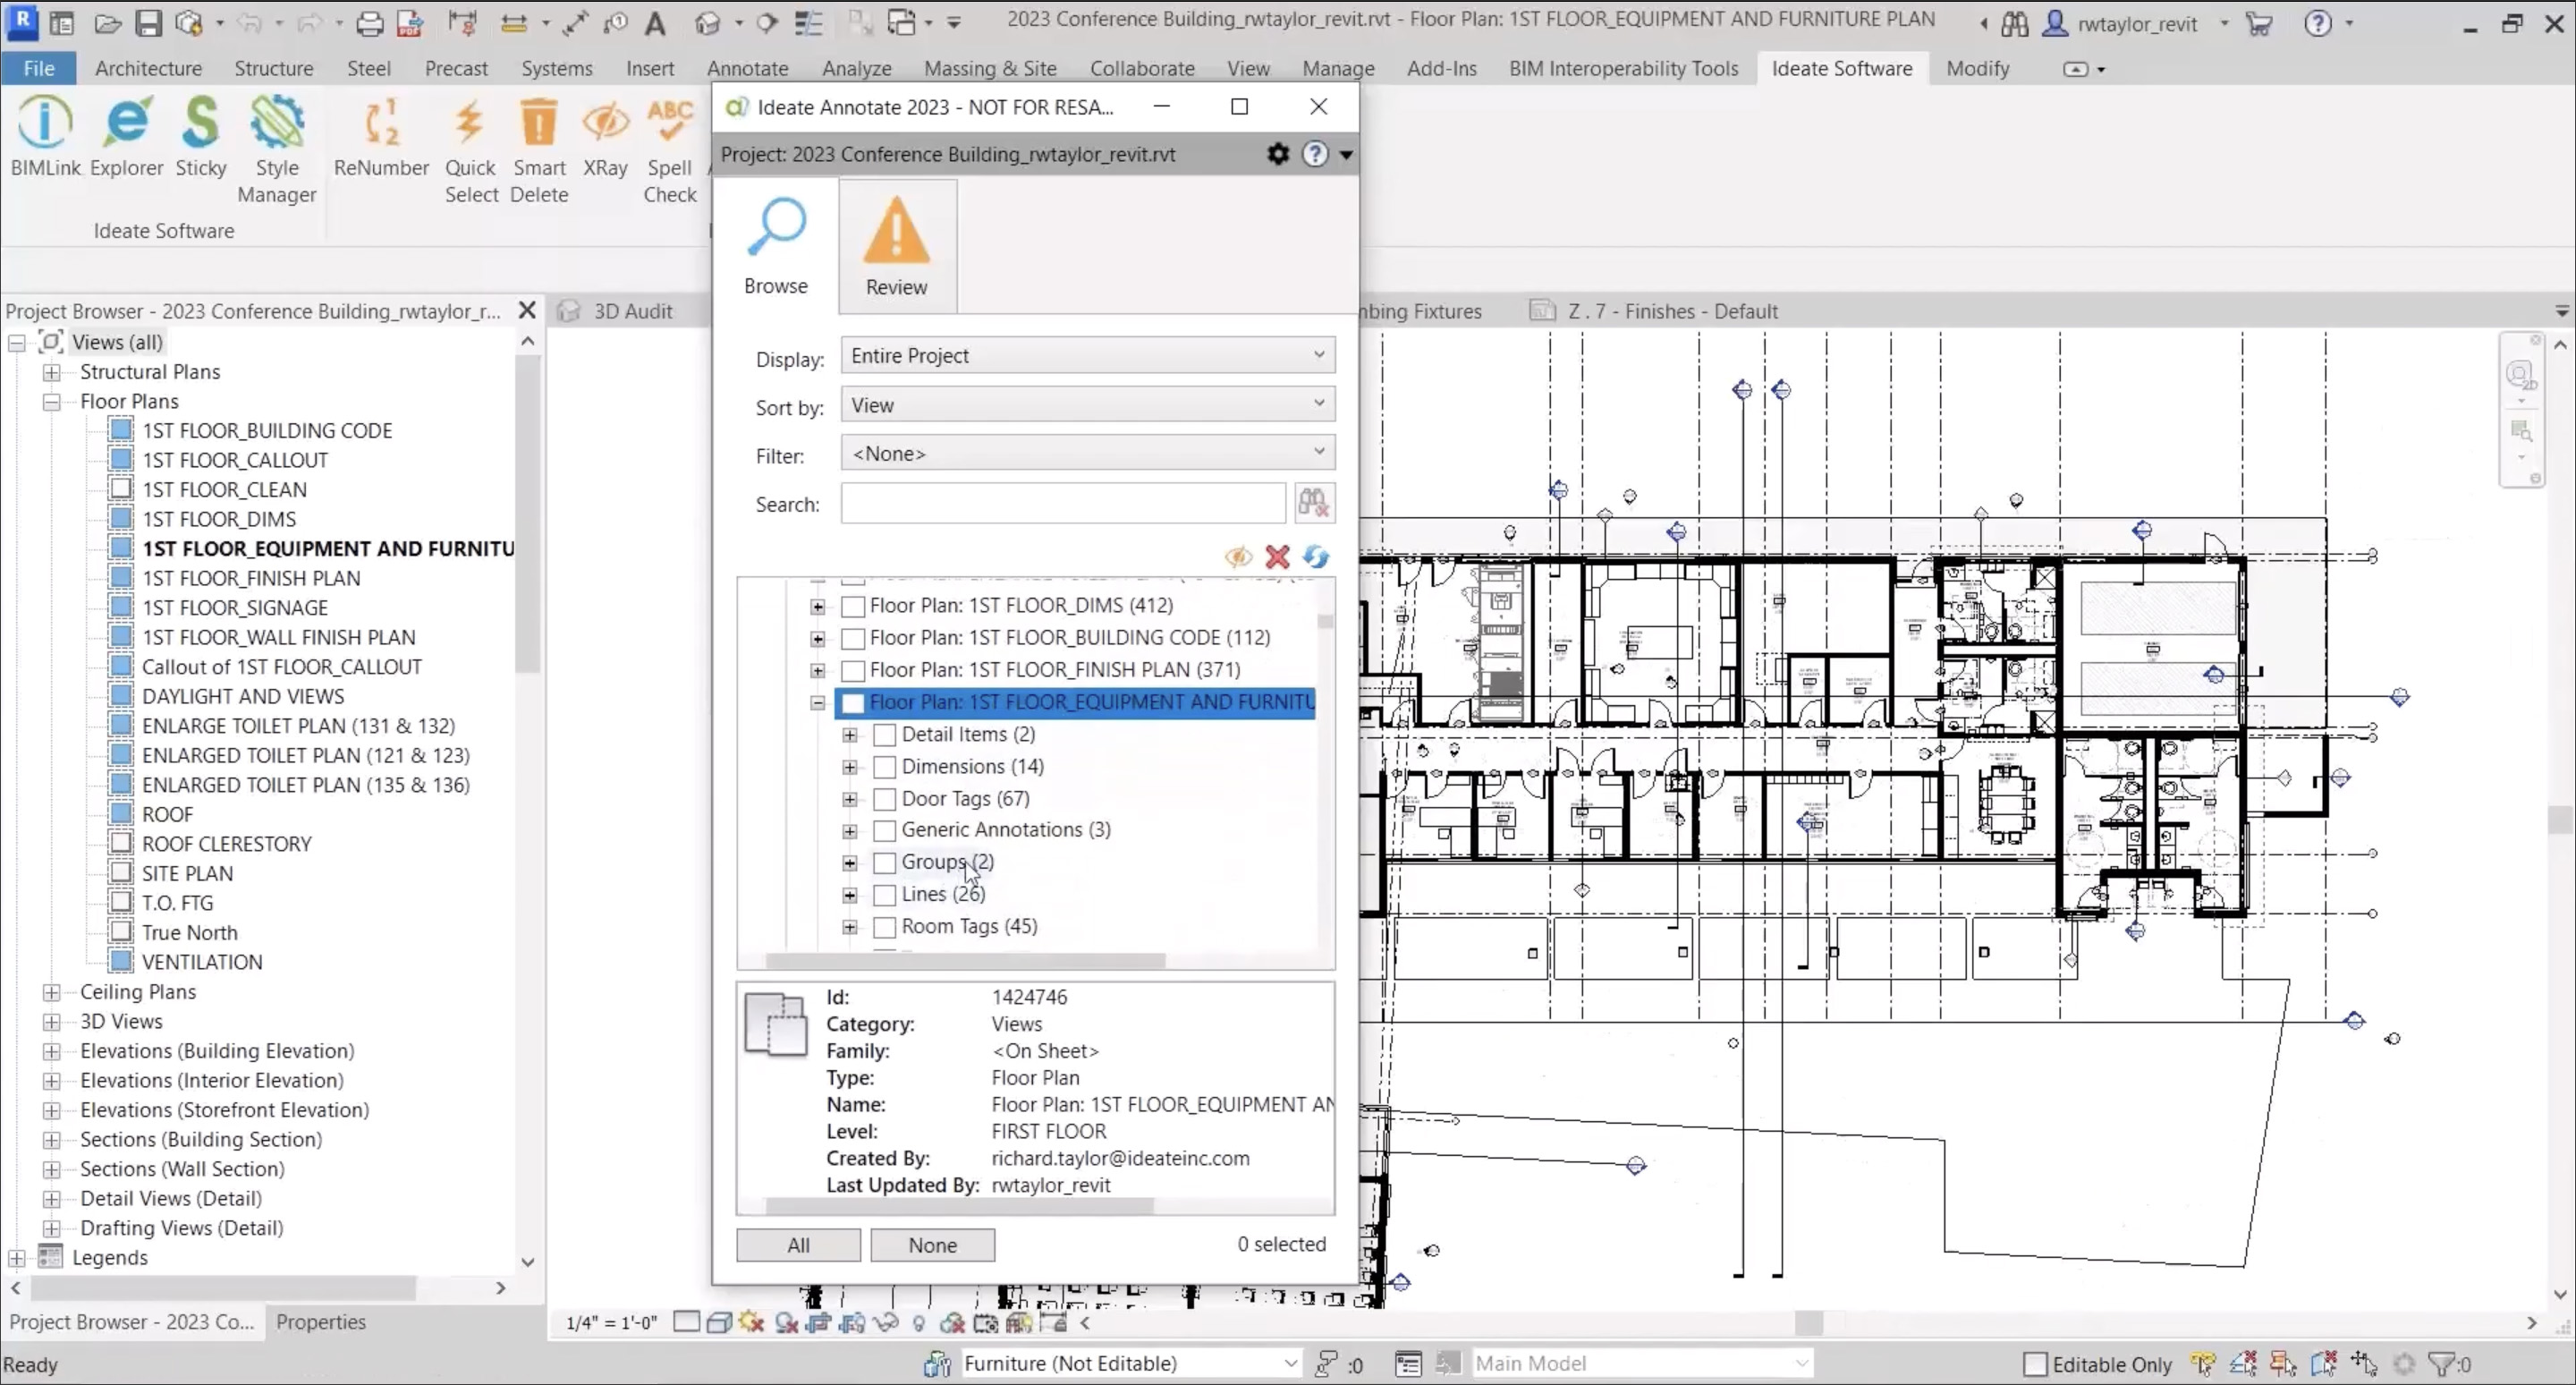The width and height of the screenshot is (2576, 1385).
Task: Check the Door Tags (67) checkbox
Action: [884, 799]
